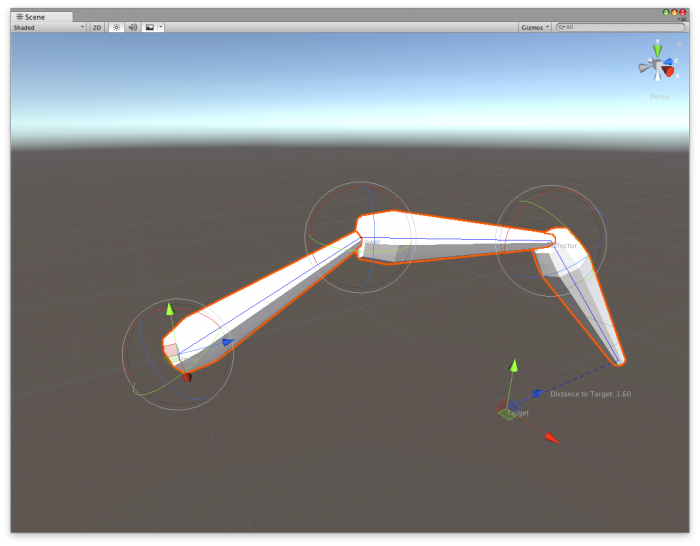
Task: Click the green Y arrow on the arm base
Action: click(170, 309)
